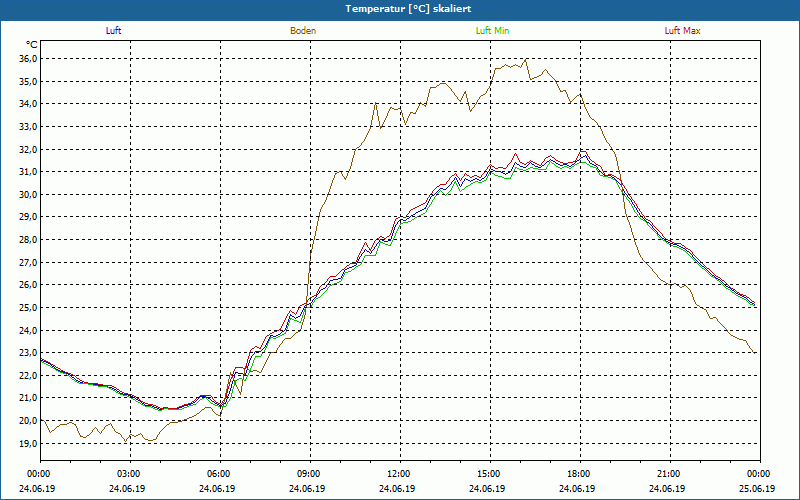Click the 15:00 time axis label

(488, 474)
